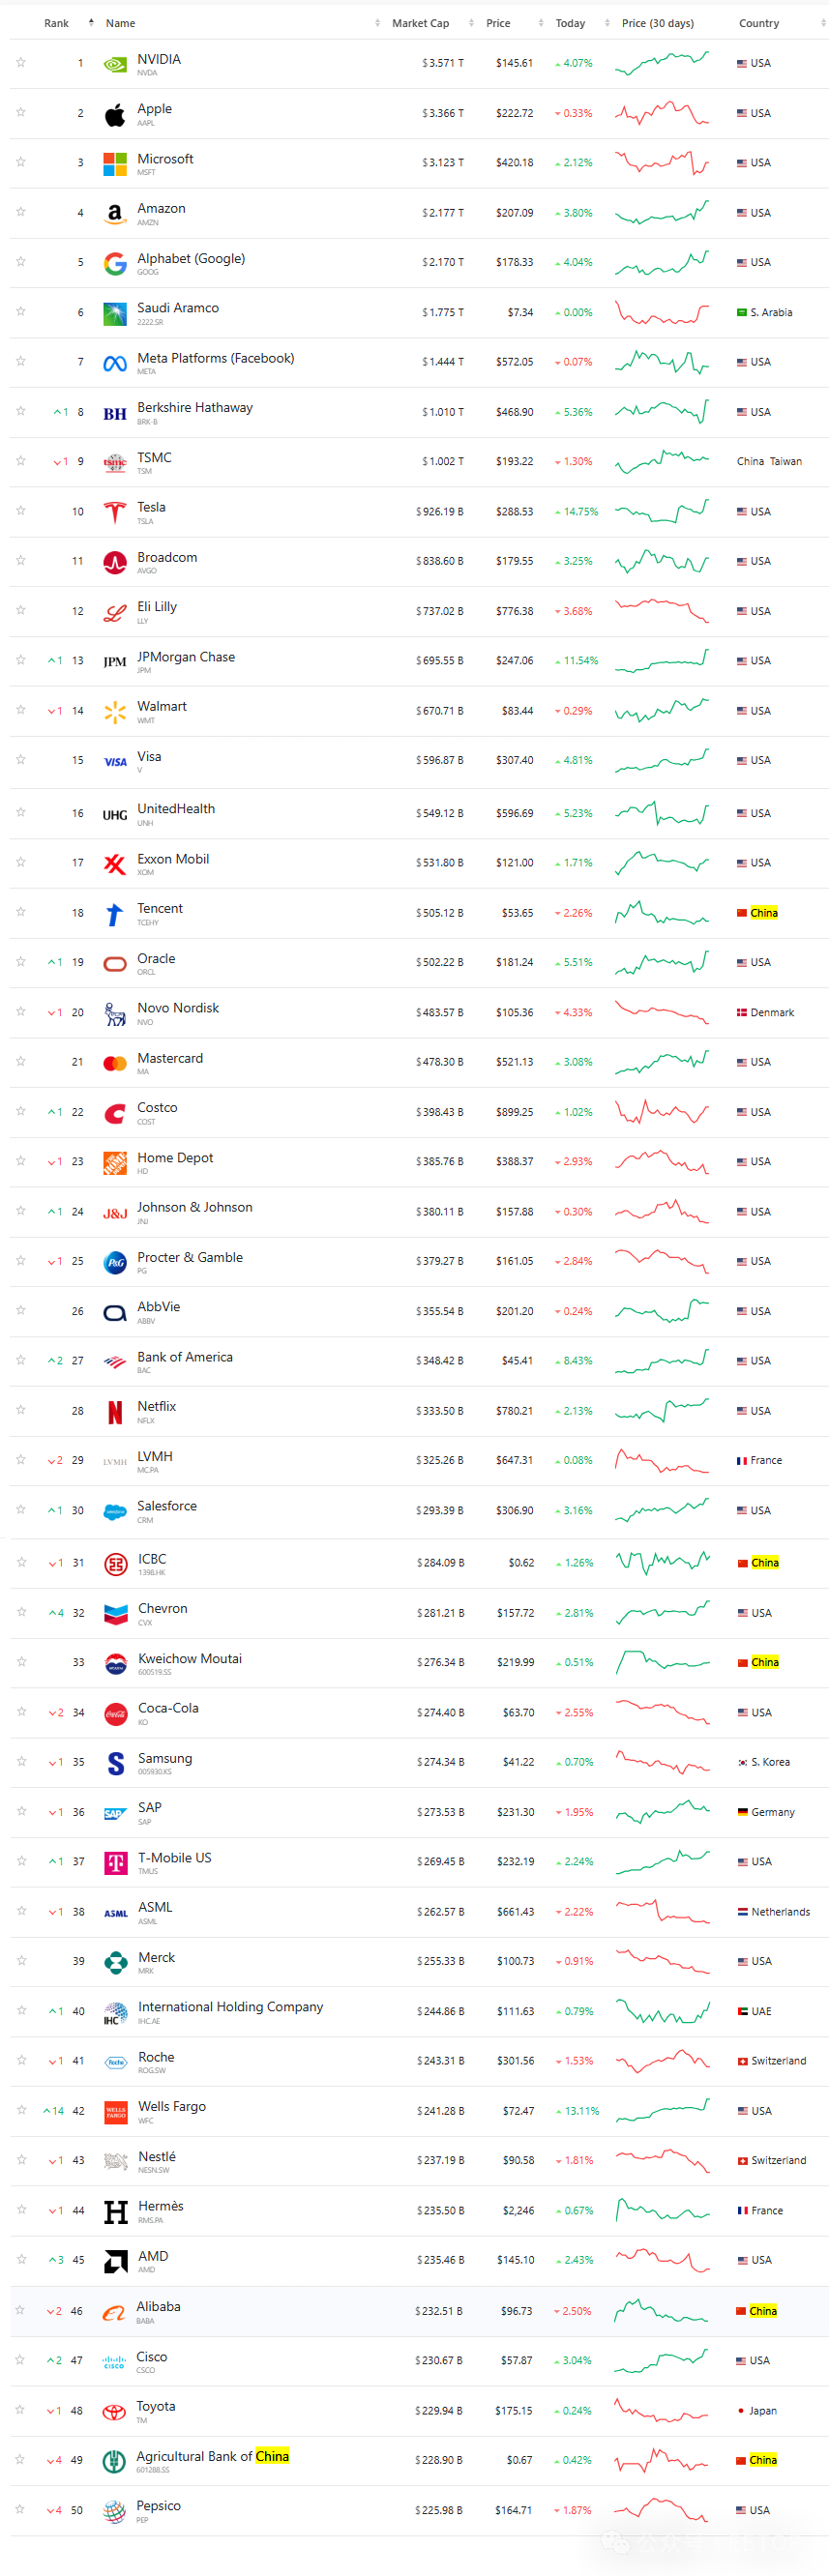Image resolution: width=829 pixels, height=2576 pixels.
Task: Click the Salesforce cloud logo
Action: click(115, 1512)
